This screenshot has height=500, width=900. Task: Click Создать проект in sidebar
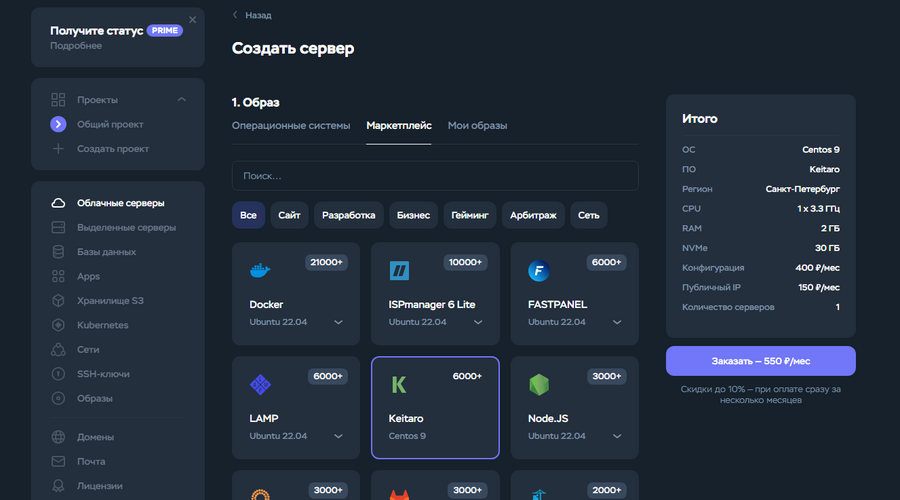(x=113, y=149)
